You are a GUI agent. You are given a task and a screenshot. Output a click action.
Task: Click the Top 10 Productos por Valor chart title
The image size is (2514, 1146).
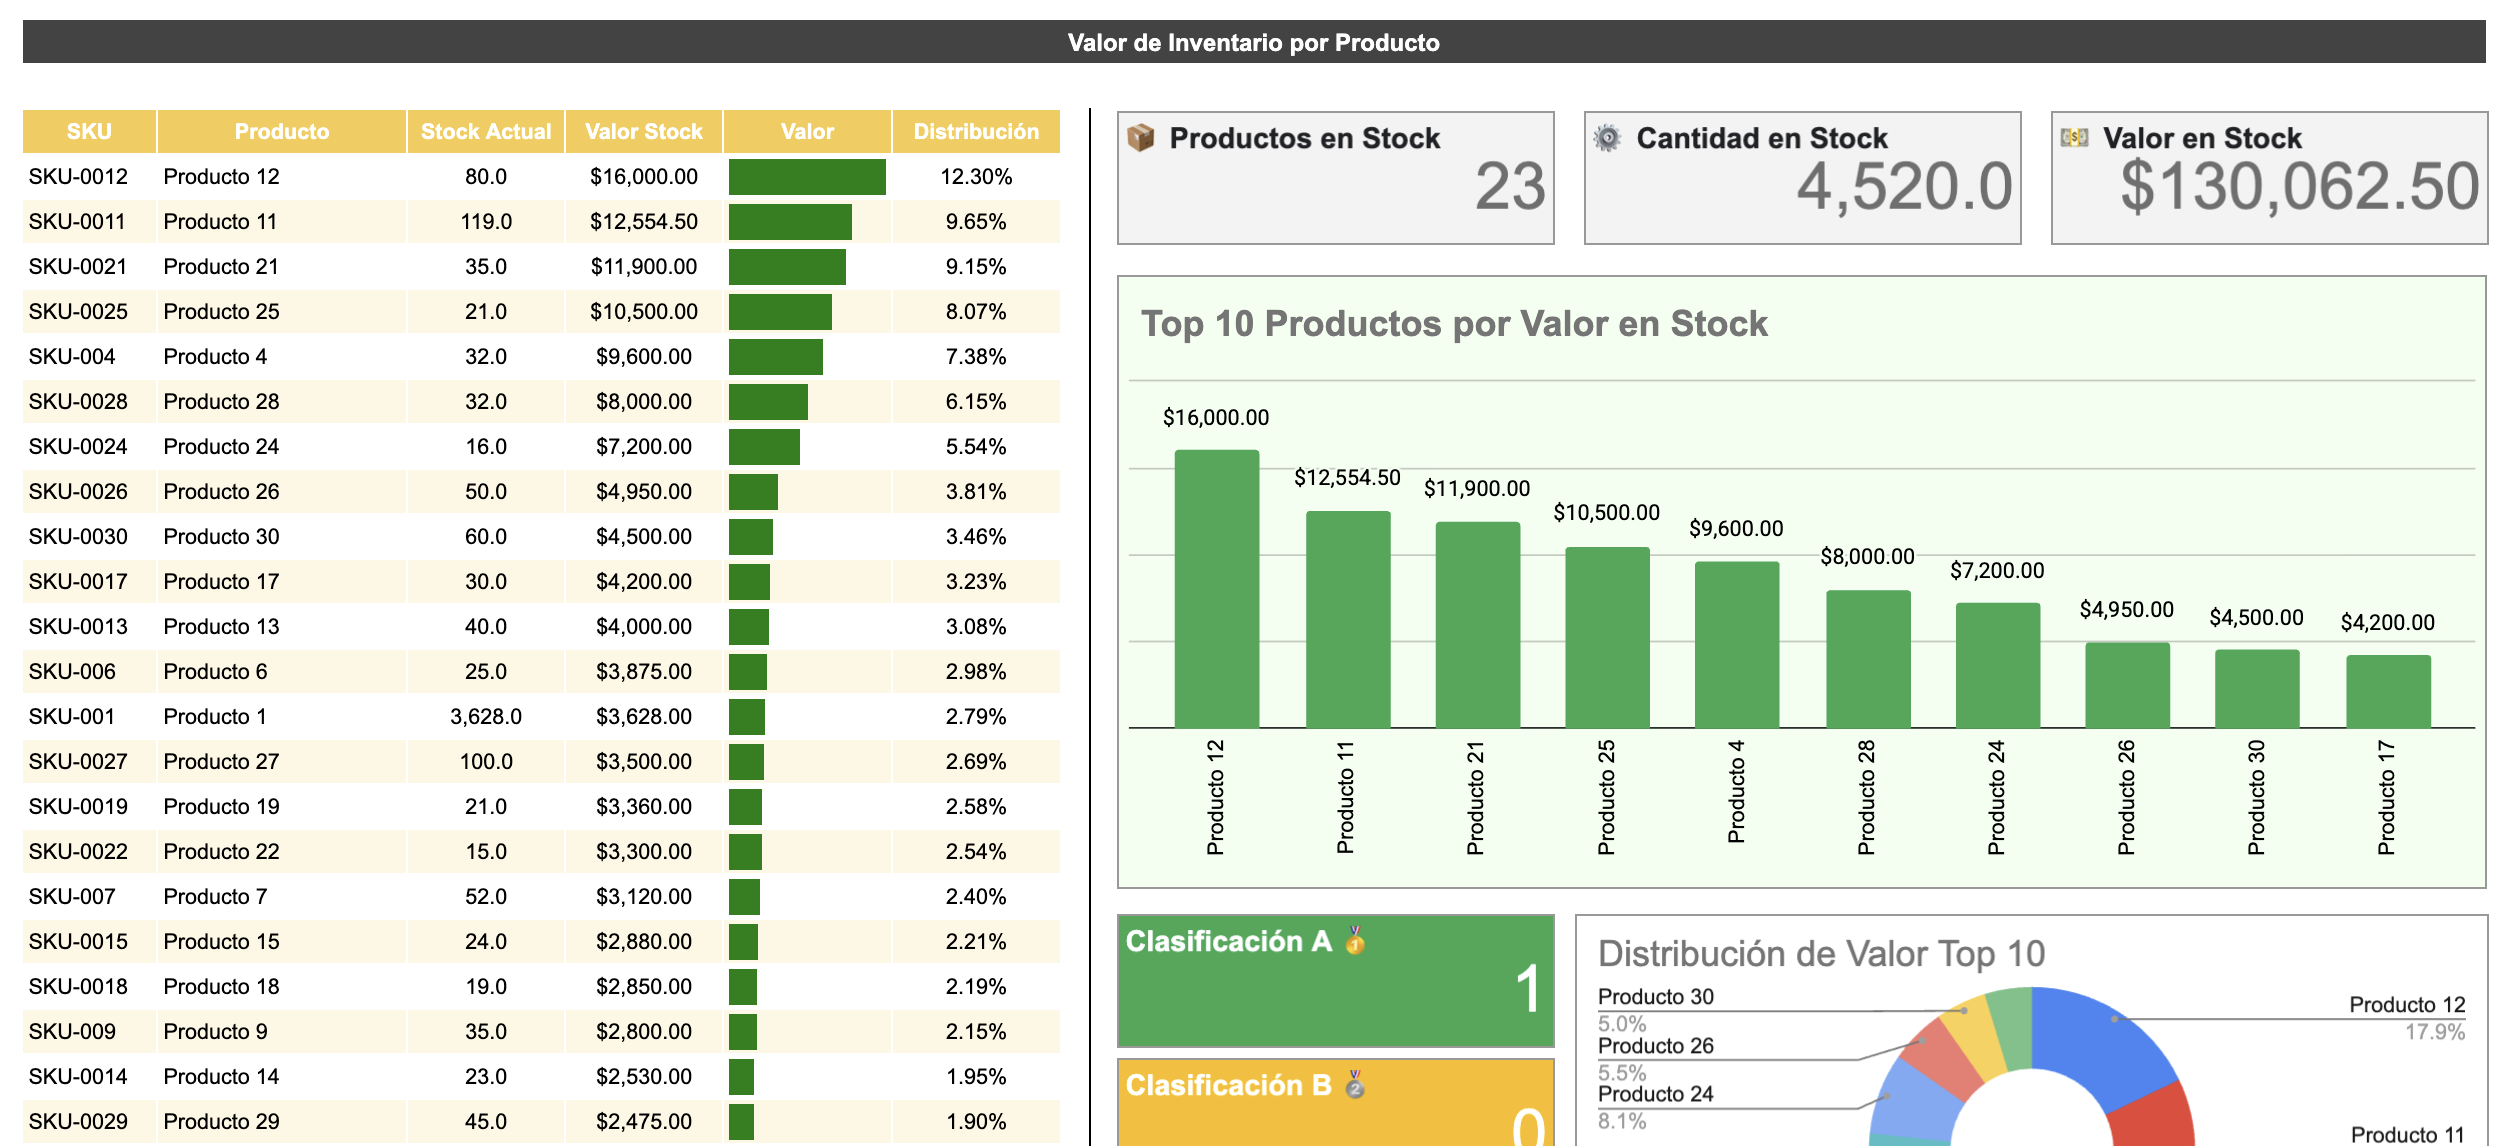[x=1454, y=324]
